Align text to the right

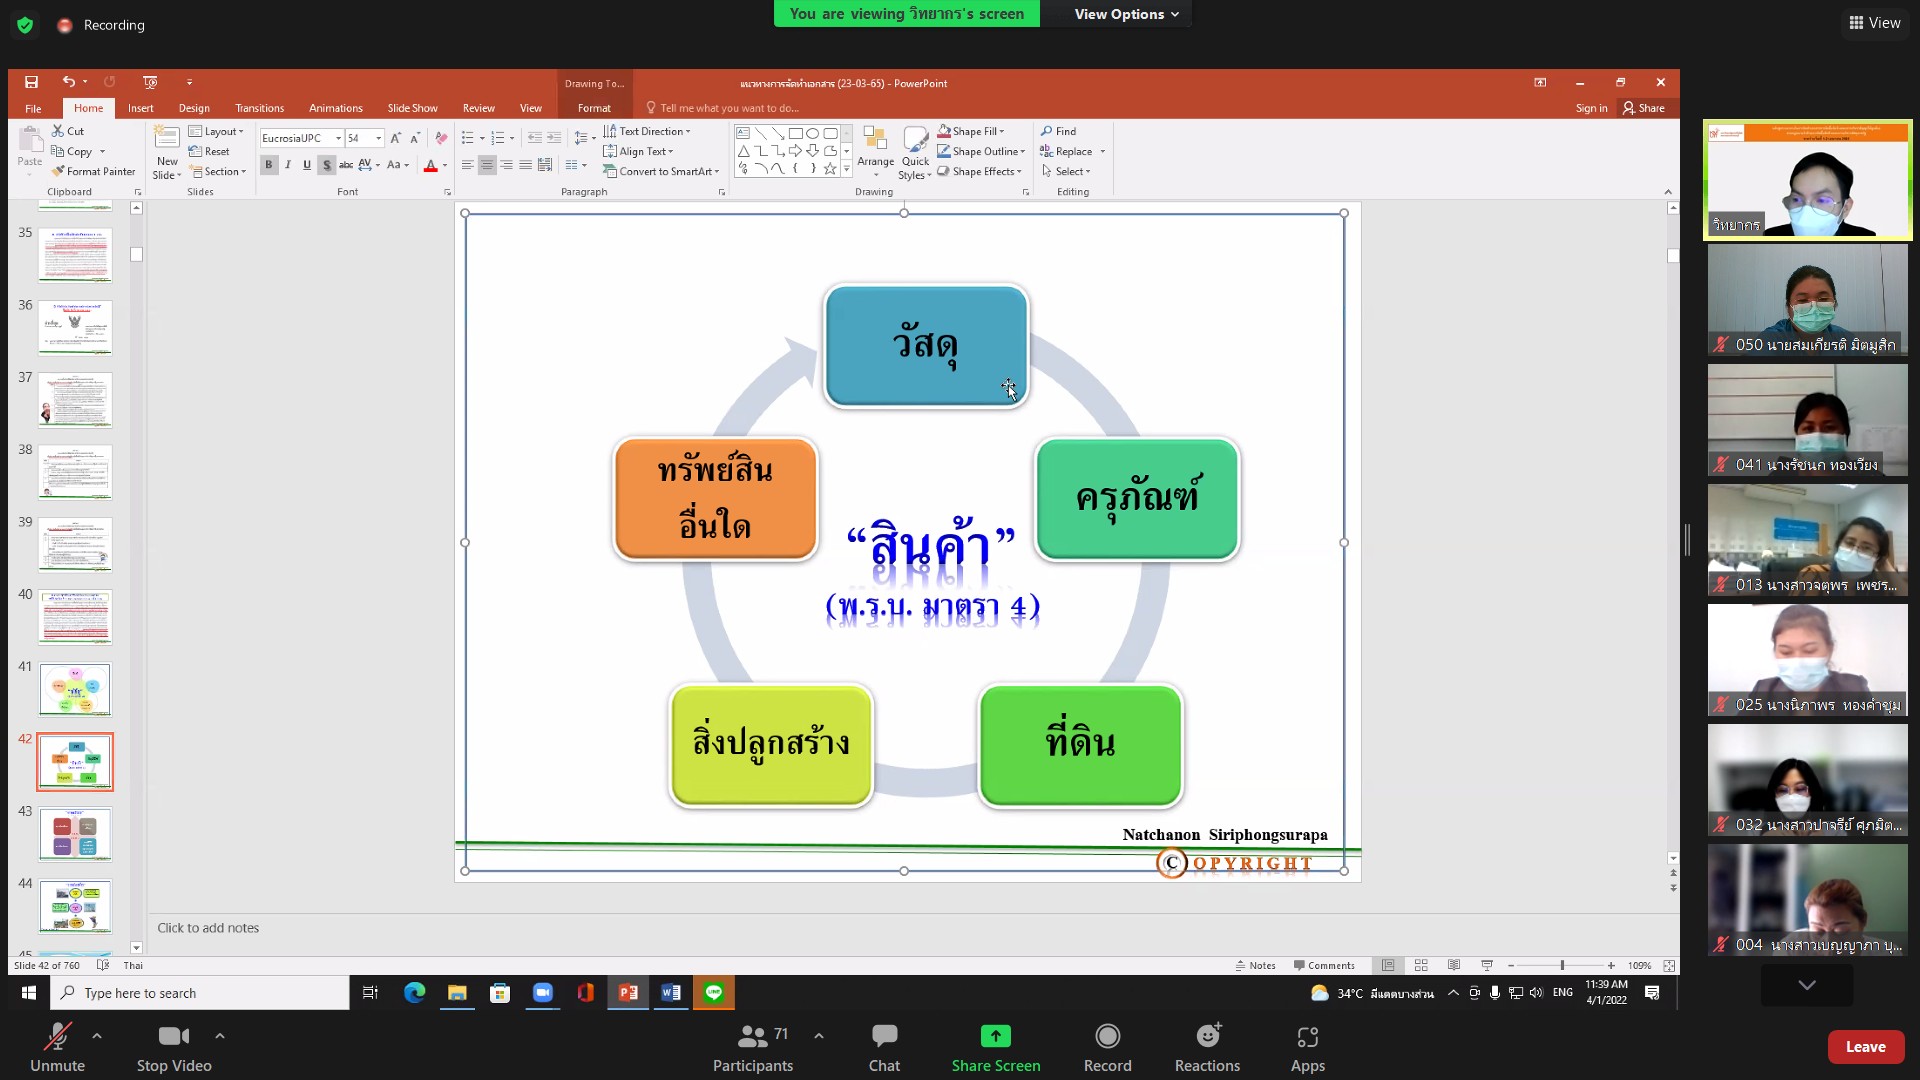click(x=506, y=165)
